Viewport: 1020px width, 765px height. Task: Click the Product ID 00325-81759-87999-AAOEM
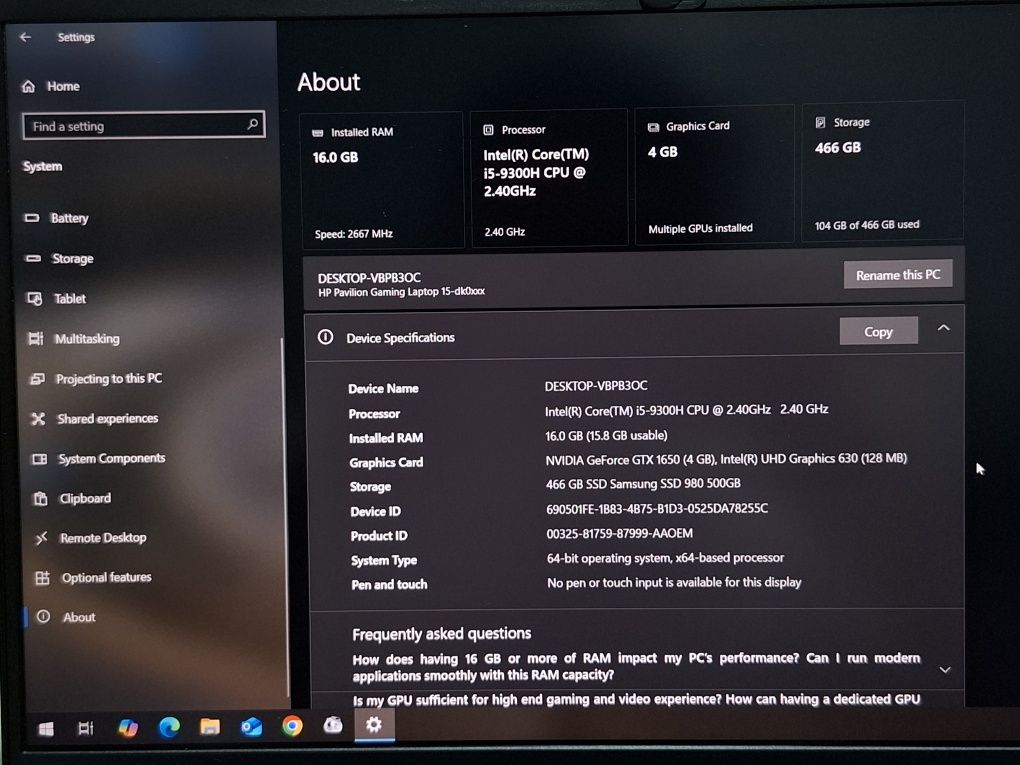click(620, 533)
